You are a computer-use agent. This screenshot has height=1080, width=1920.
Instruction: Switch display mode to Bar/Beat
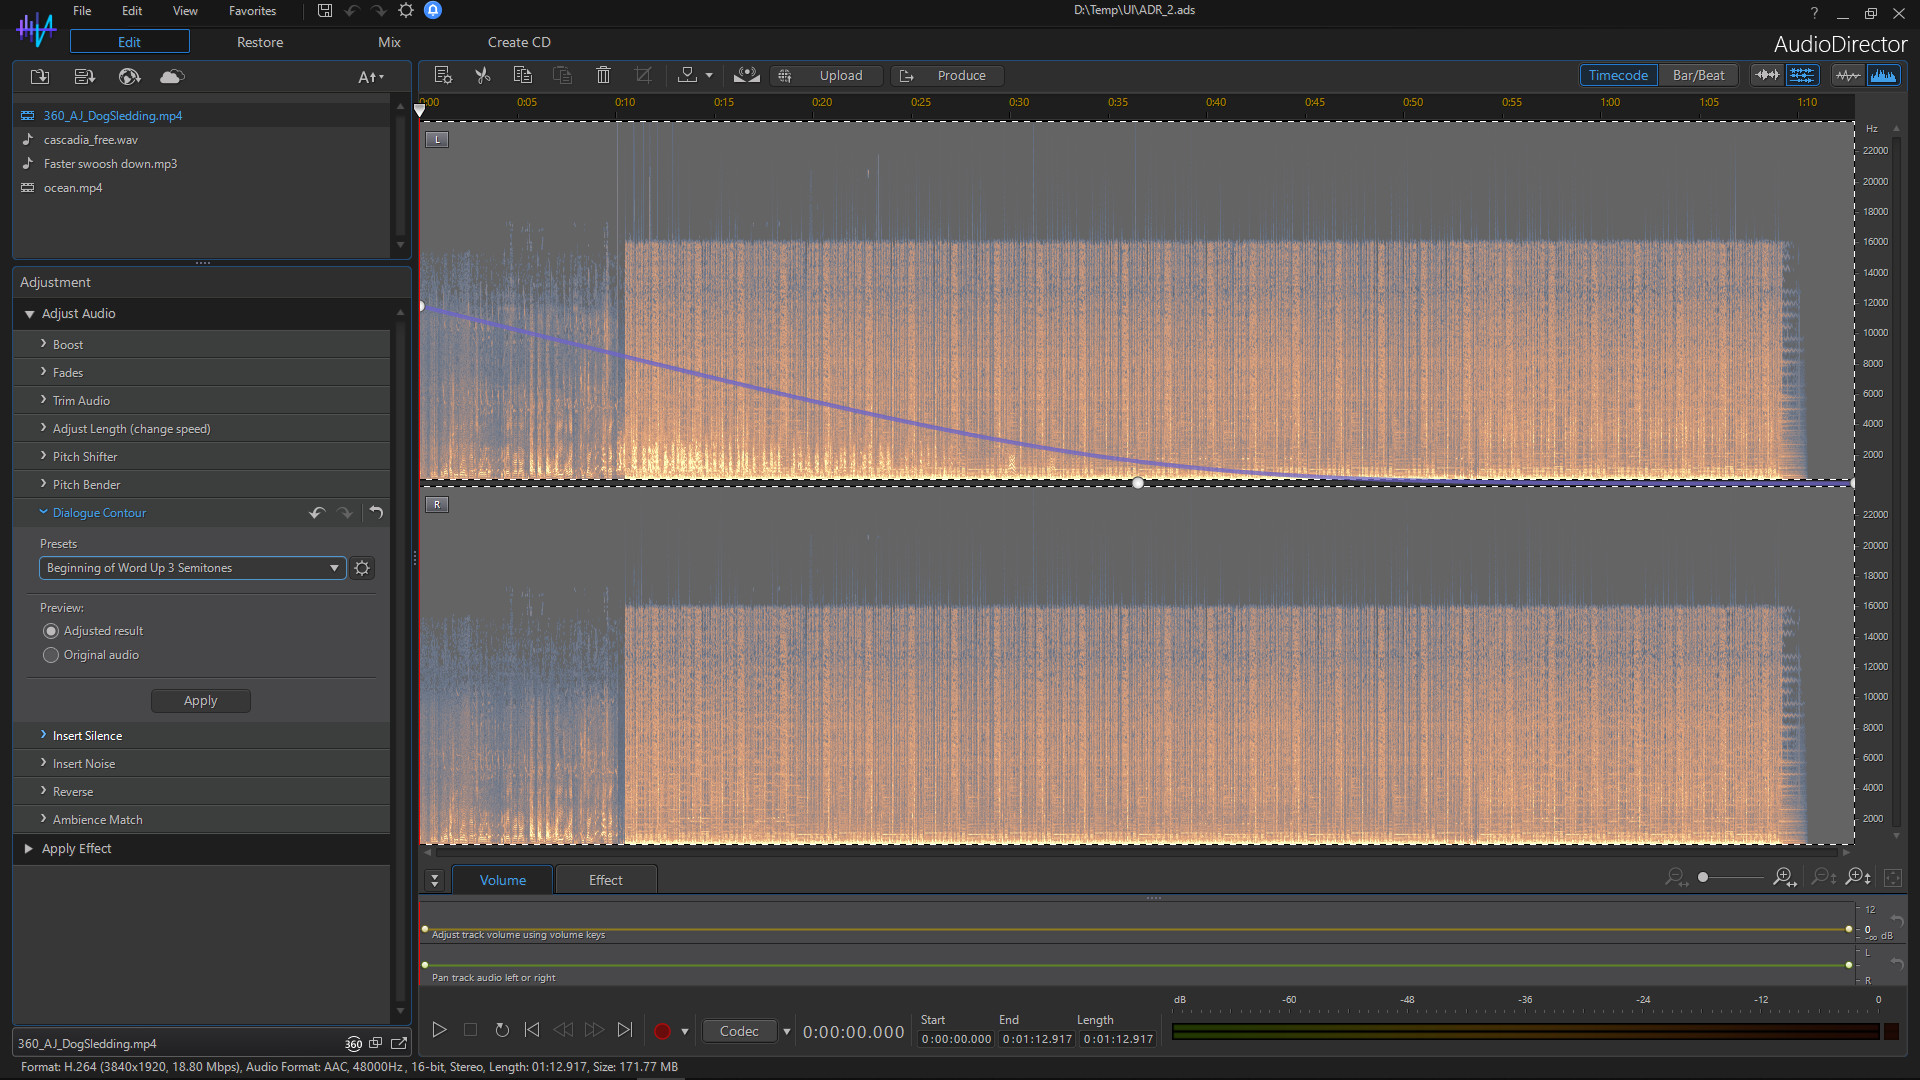1698,74
